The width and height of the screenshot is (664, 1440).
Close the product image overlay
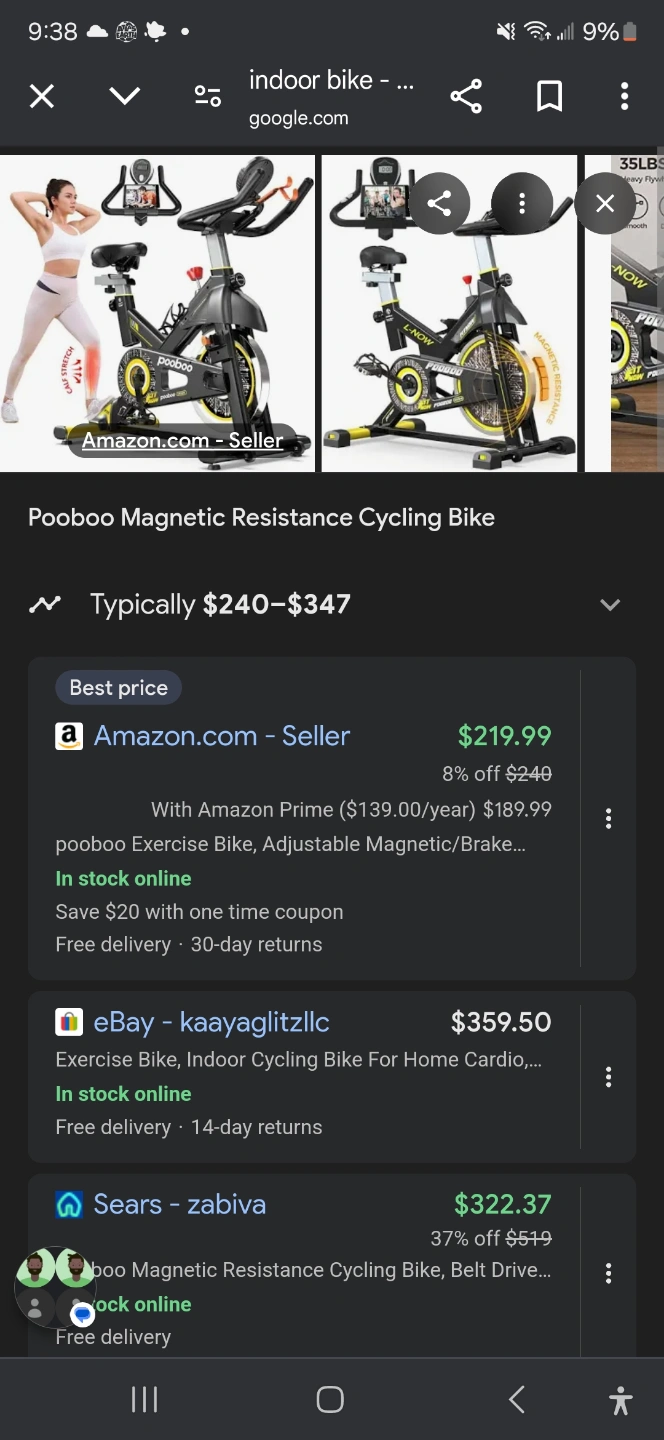click(x=605, y=204)
